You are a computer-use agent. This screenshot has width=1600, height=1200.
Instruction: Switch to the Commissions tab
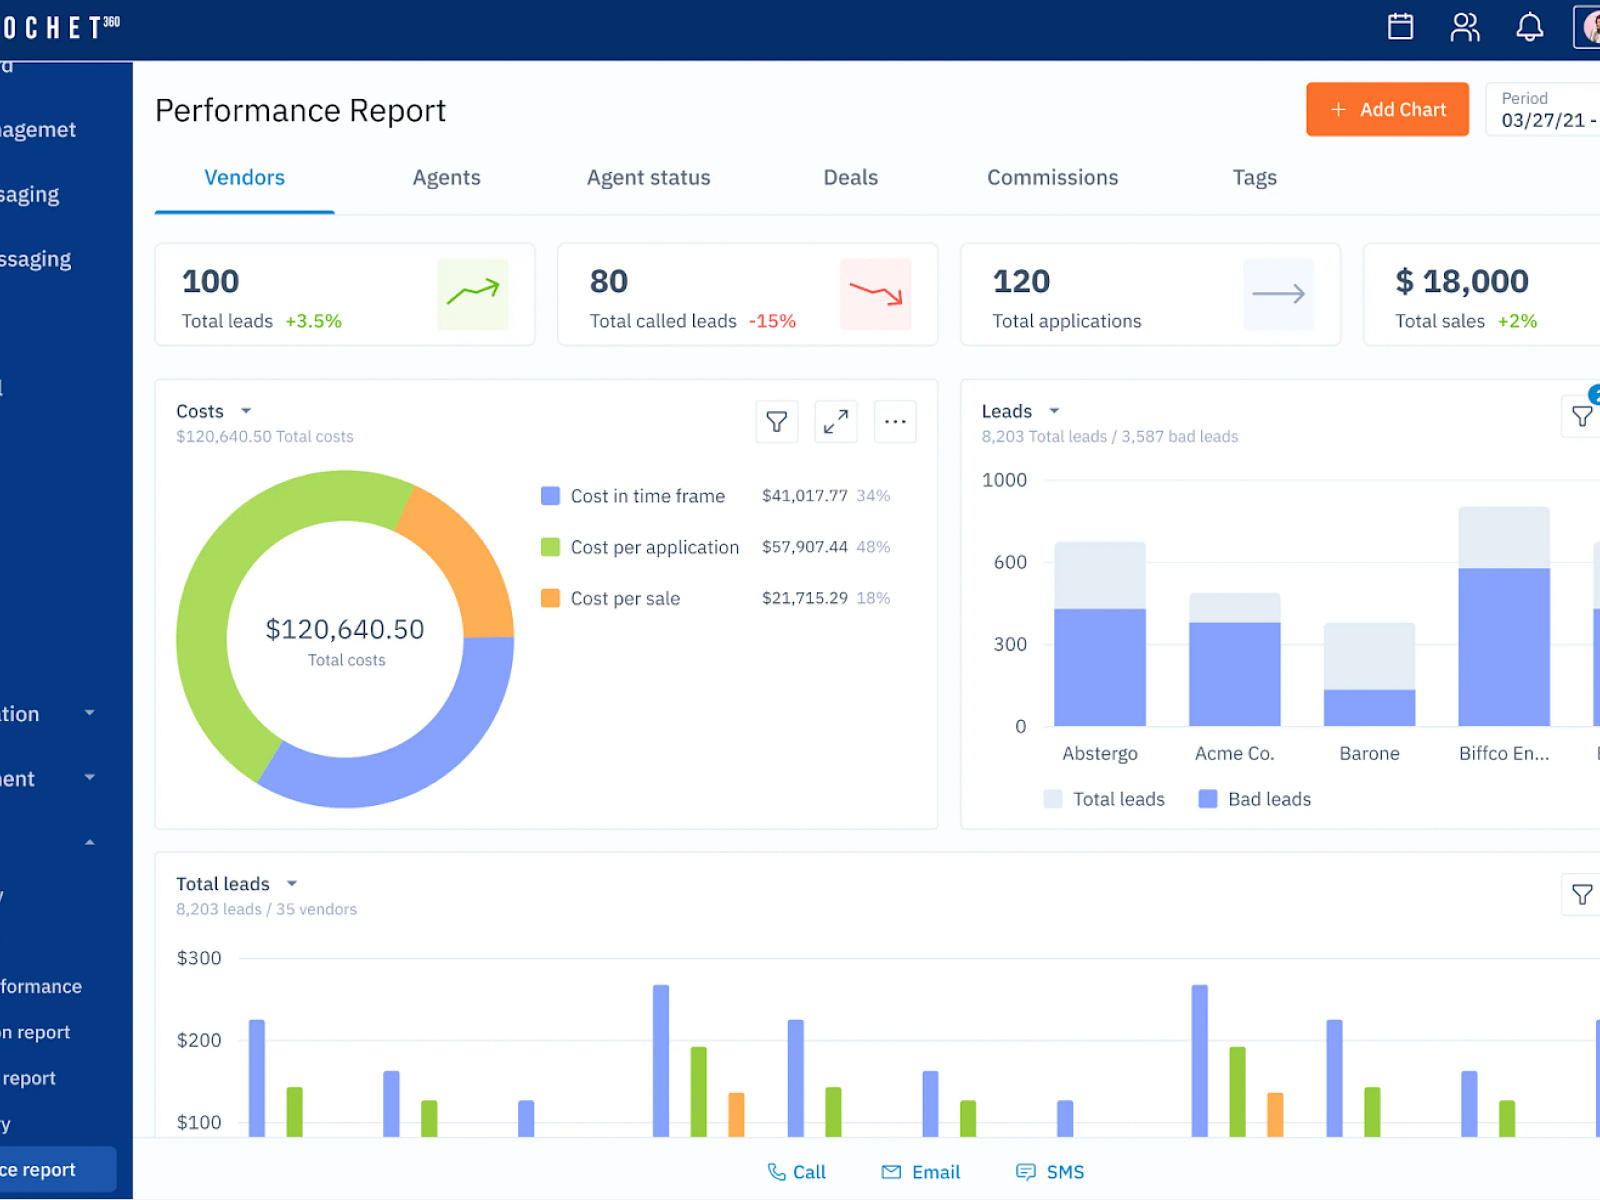pos(1052,178)
